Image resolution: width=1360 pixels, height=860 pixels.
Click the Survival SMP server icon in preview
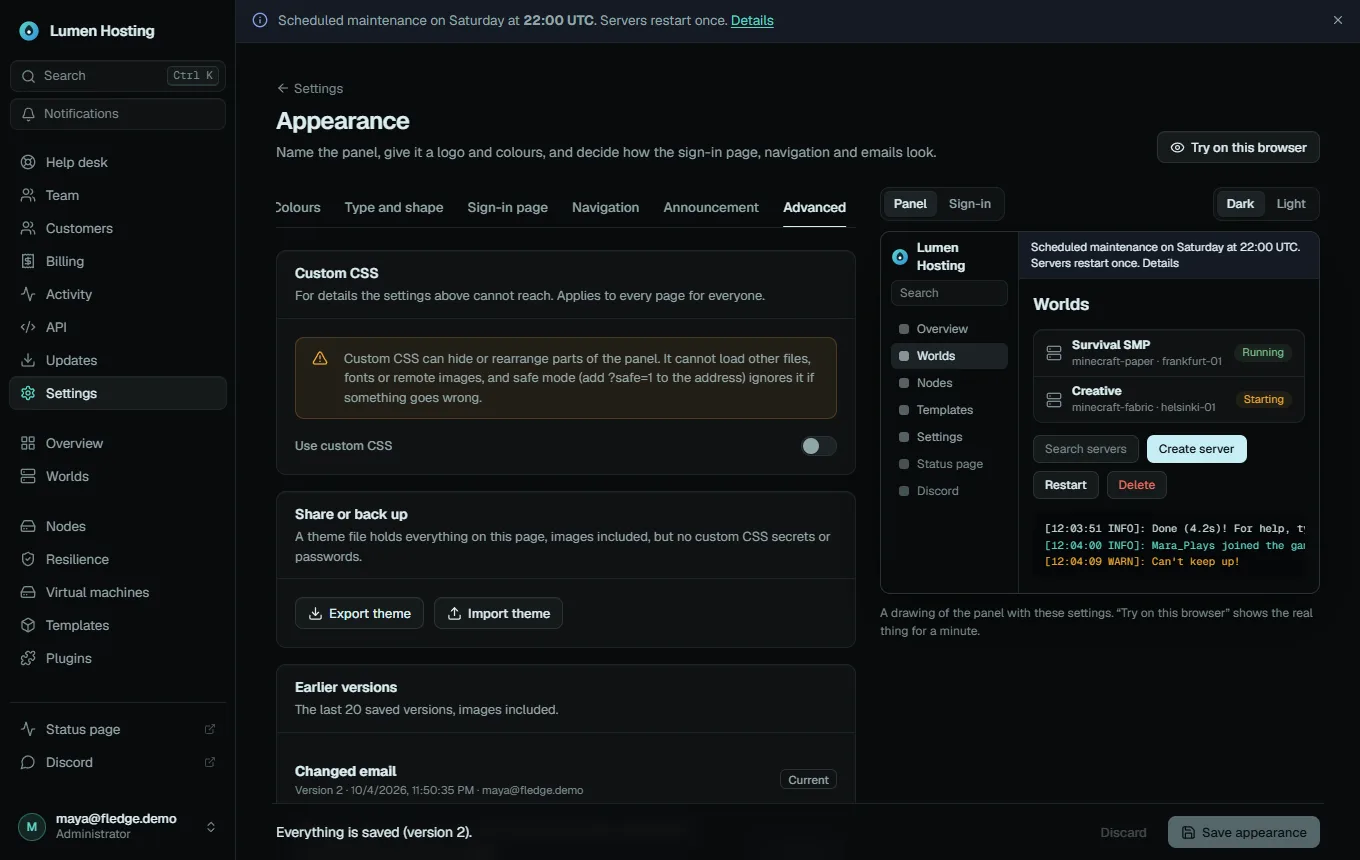point(1053,353)
